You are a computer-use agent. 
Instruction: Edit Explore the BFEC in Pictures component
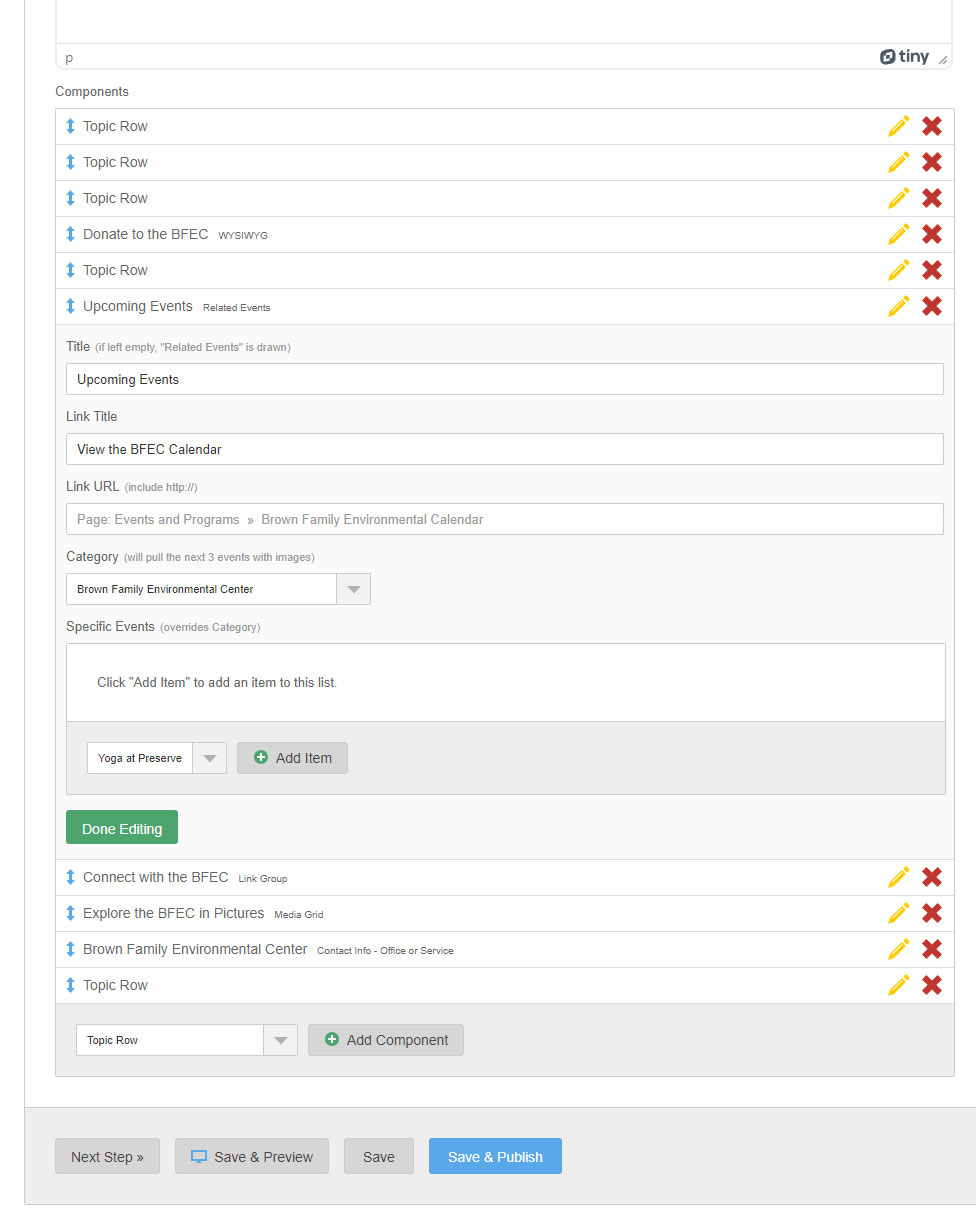pos(899,913)
